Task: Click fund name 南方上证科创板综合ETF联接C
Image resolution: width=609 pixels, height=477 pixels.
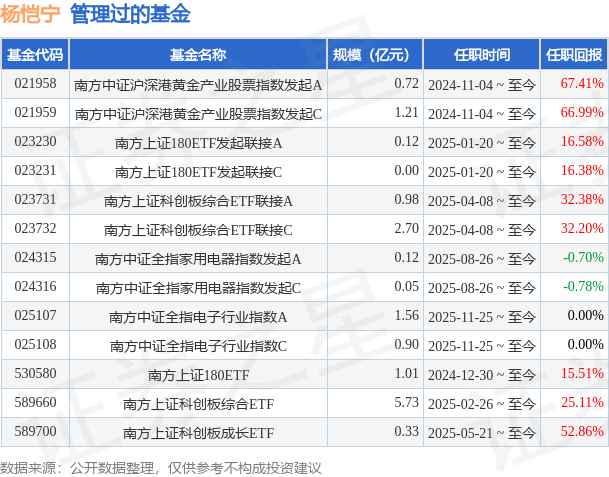Action: point(198,230)
